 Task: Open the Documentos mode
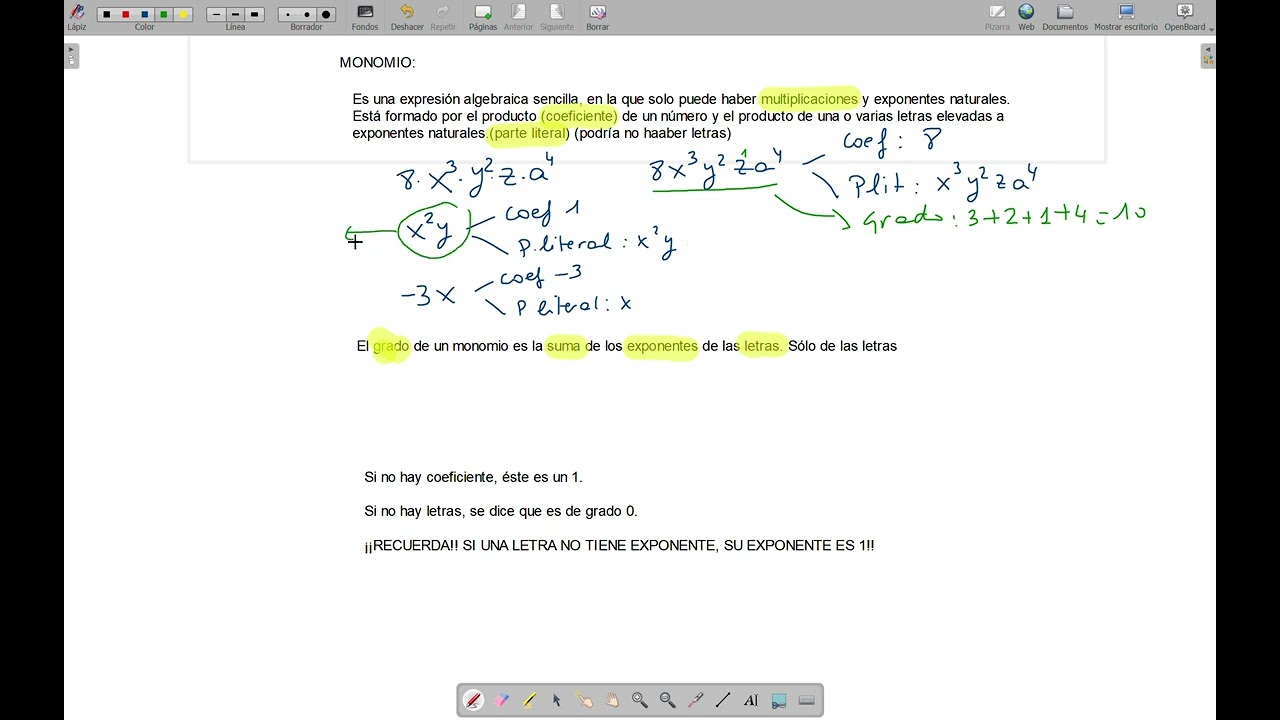pos(1065,16)
